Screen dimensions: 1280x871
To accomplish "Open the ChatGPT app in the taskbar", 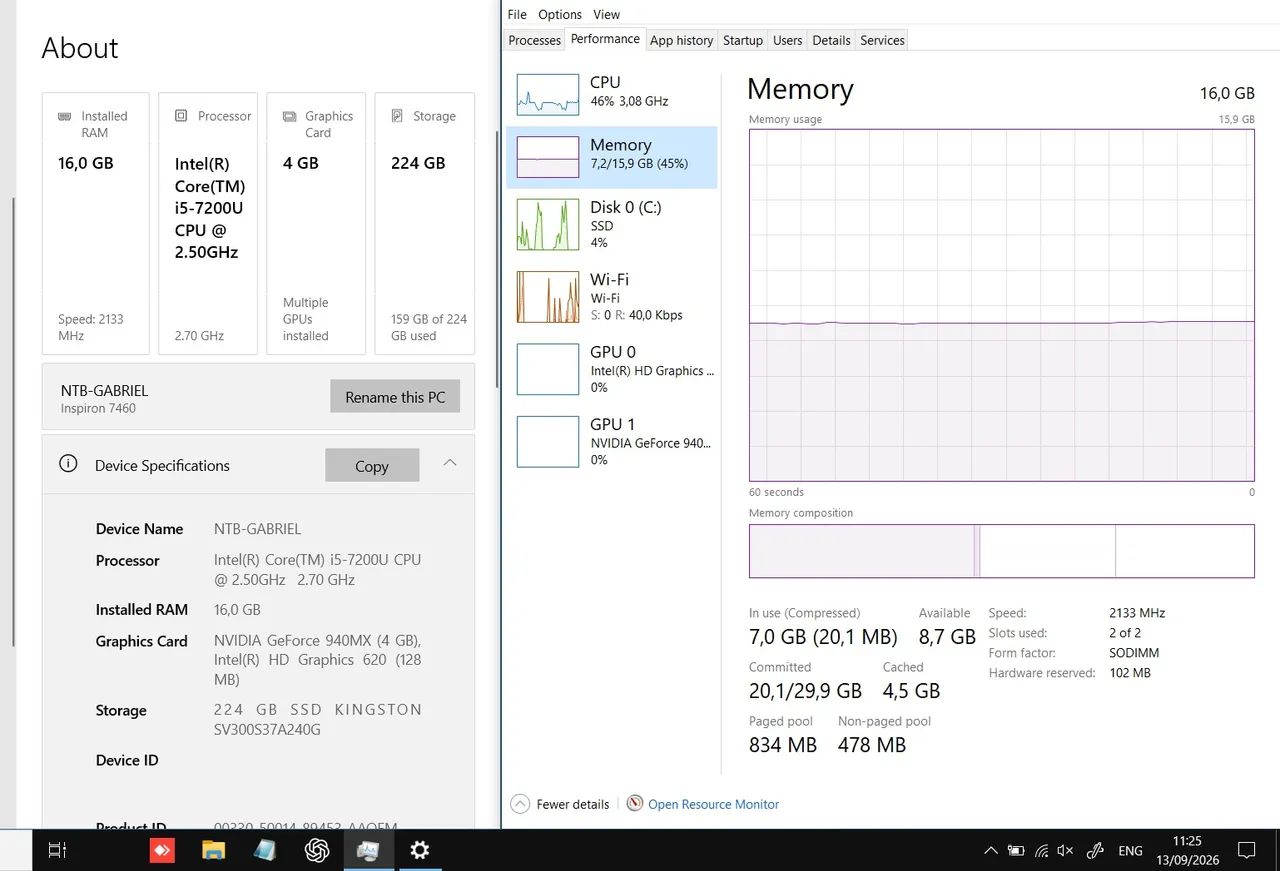I will pyautogui.click(x=317, y=850).
